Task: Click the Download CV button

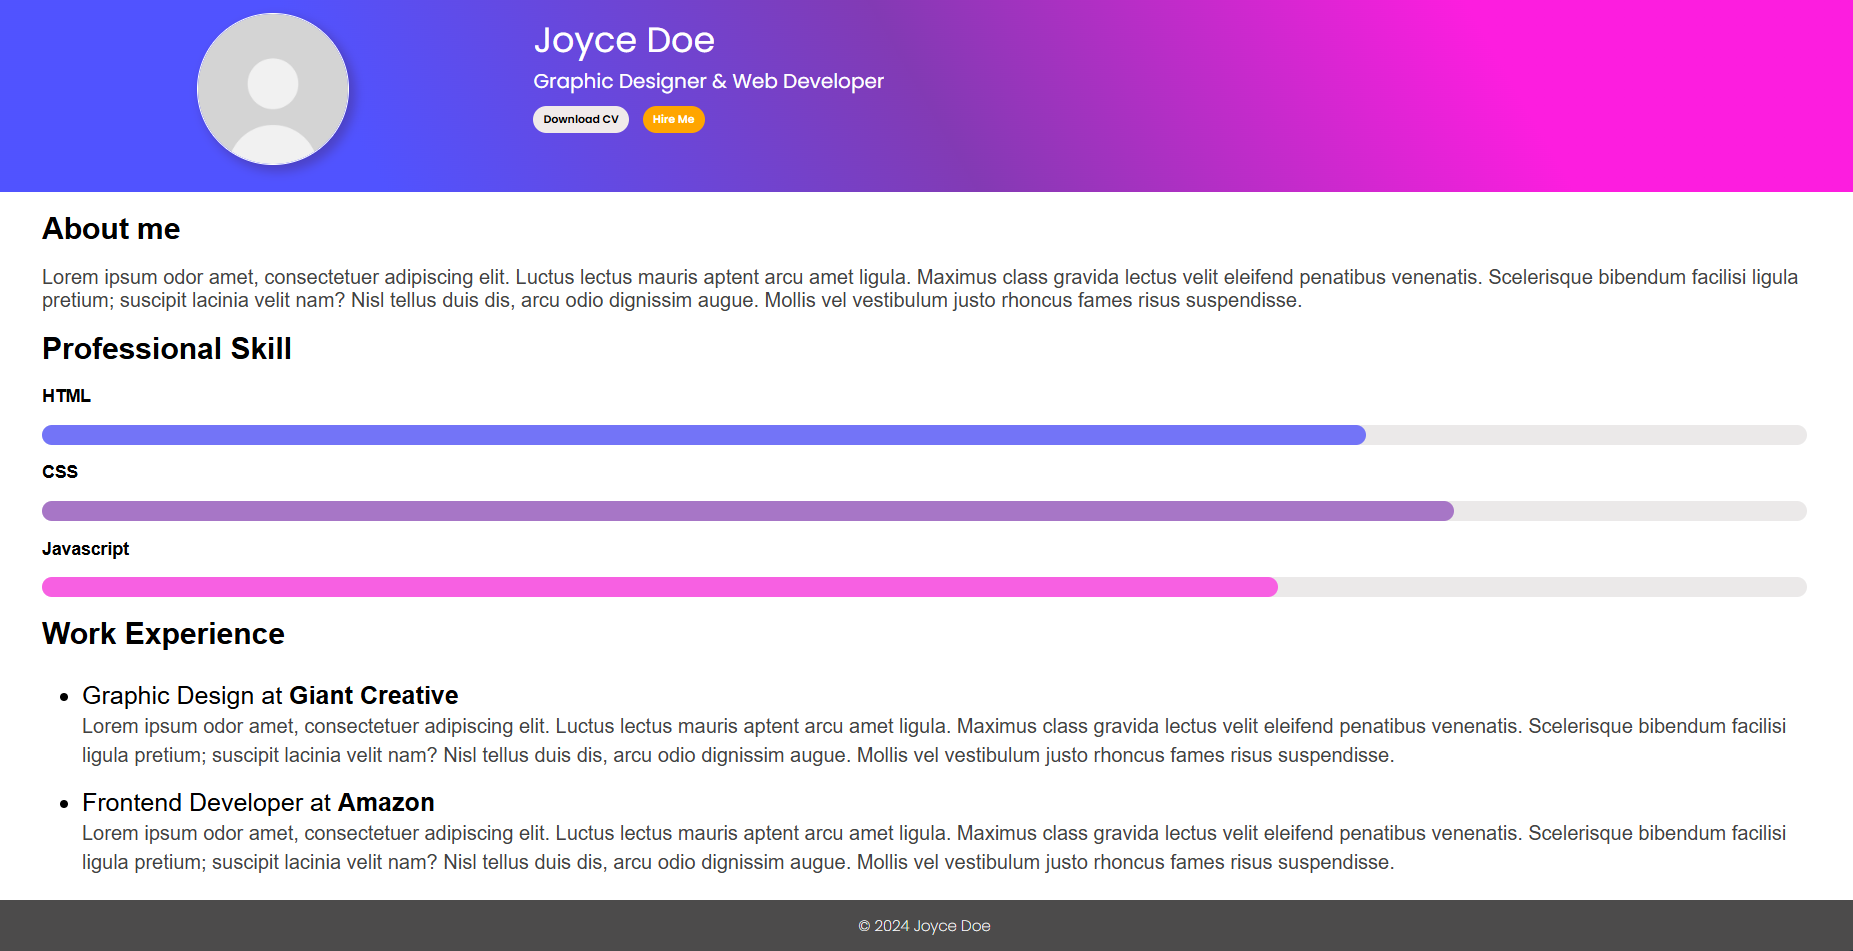Action: click(x=580, y=119)
